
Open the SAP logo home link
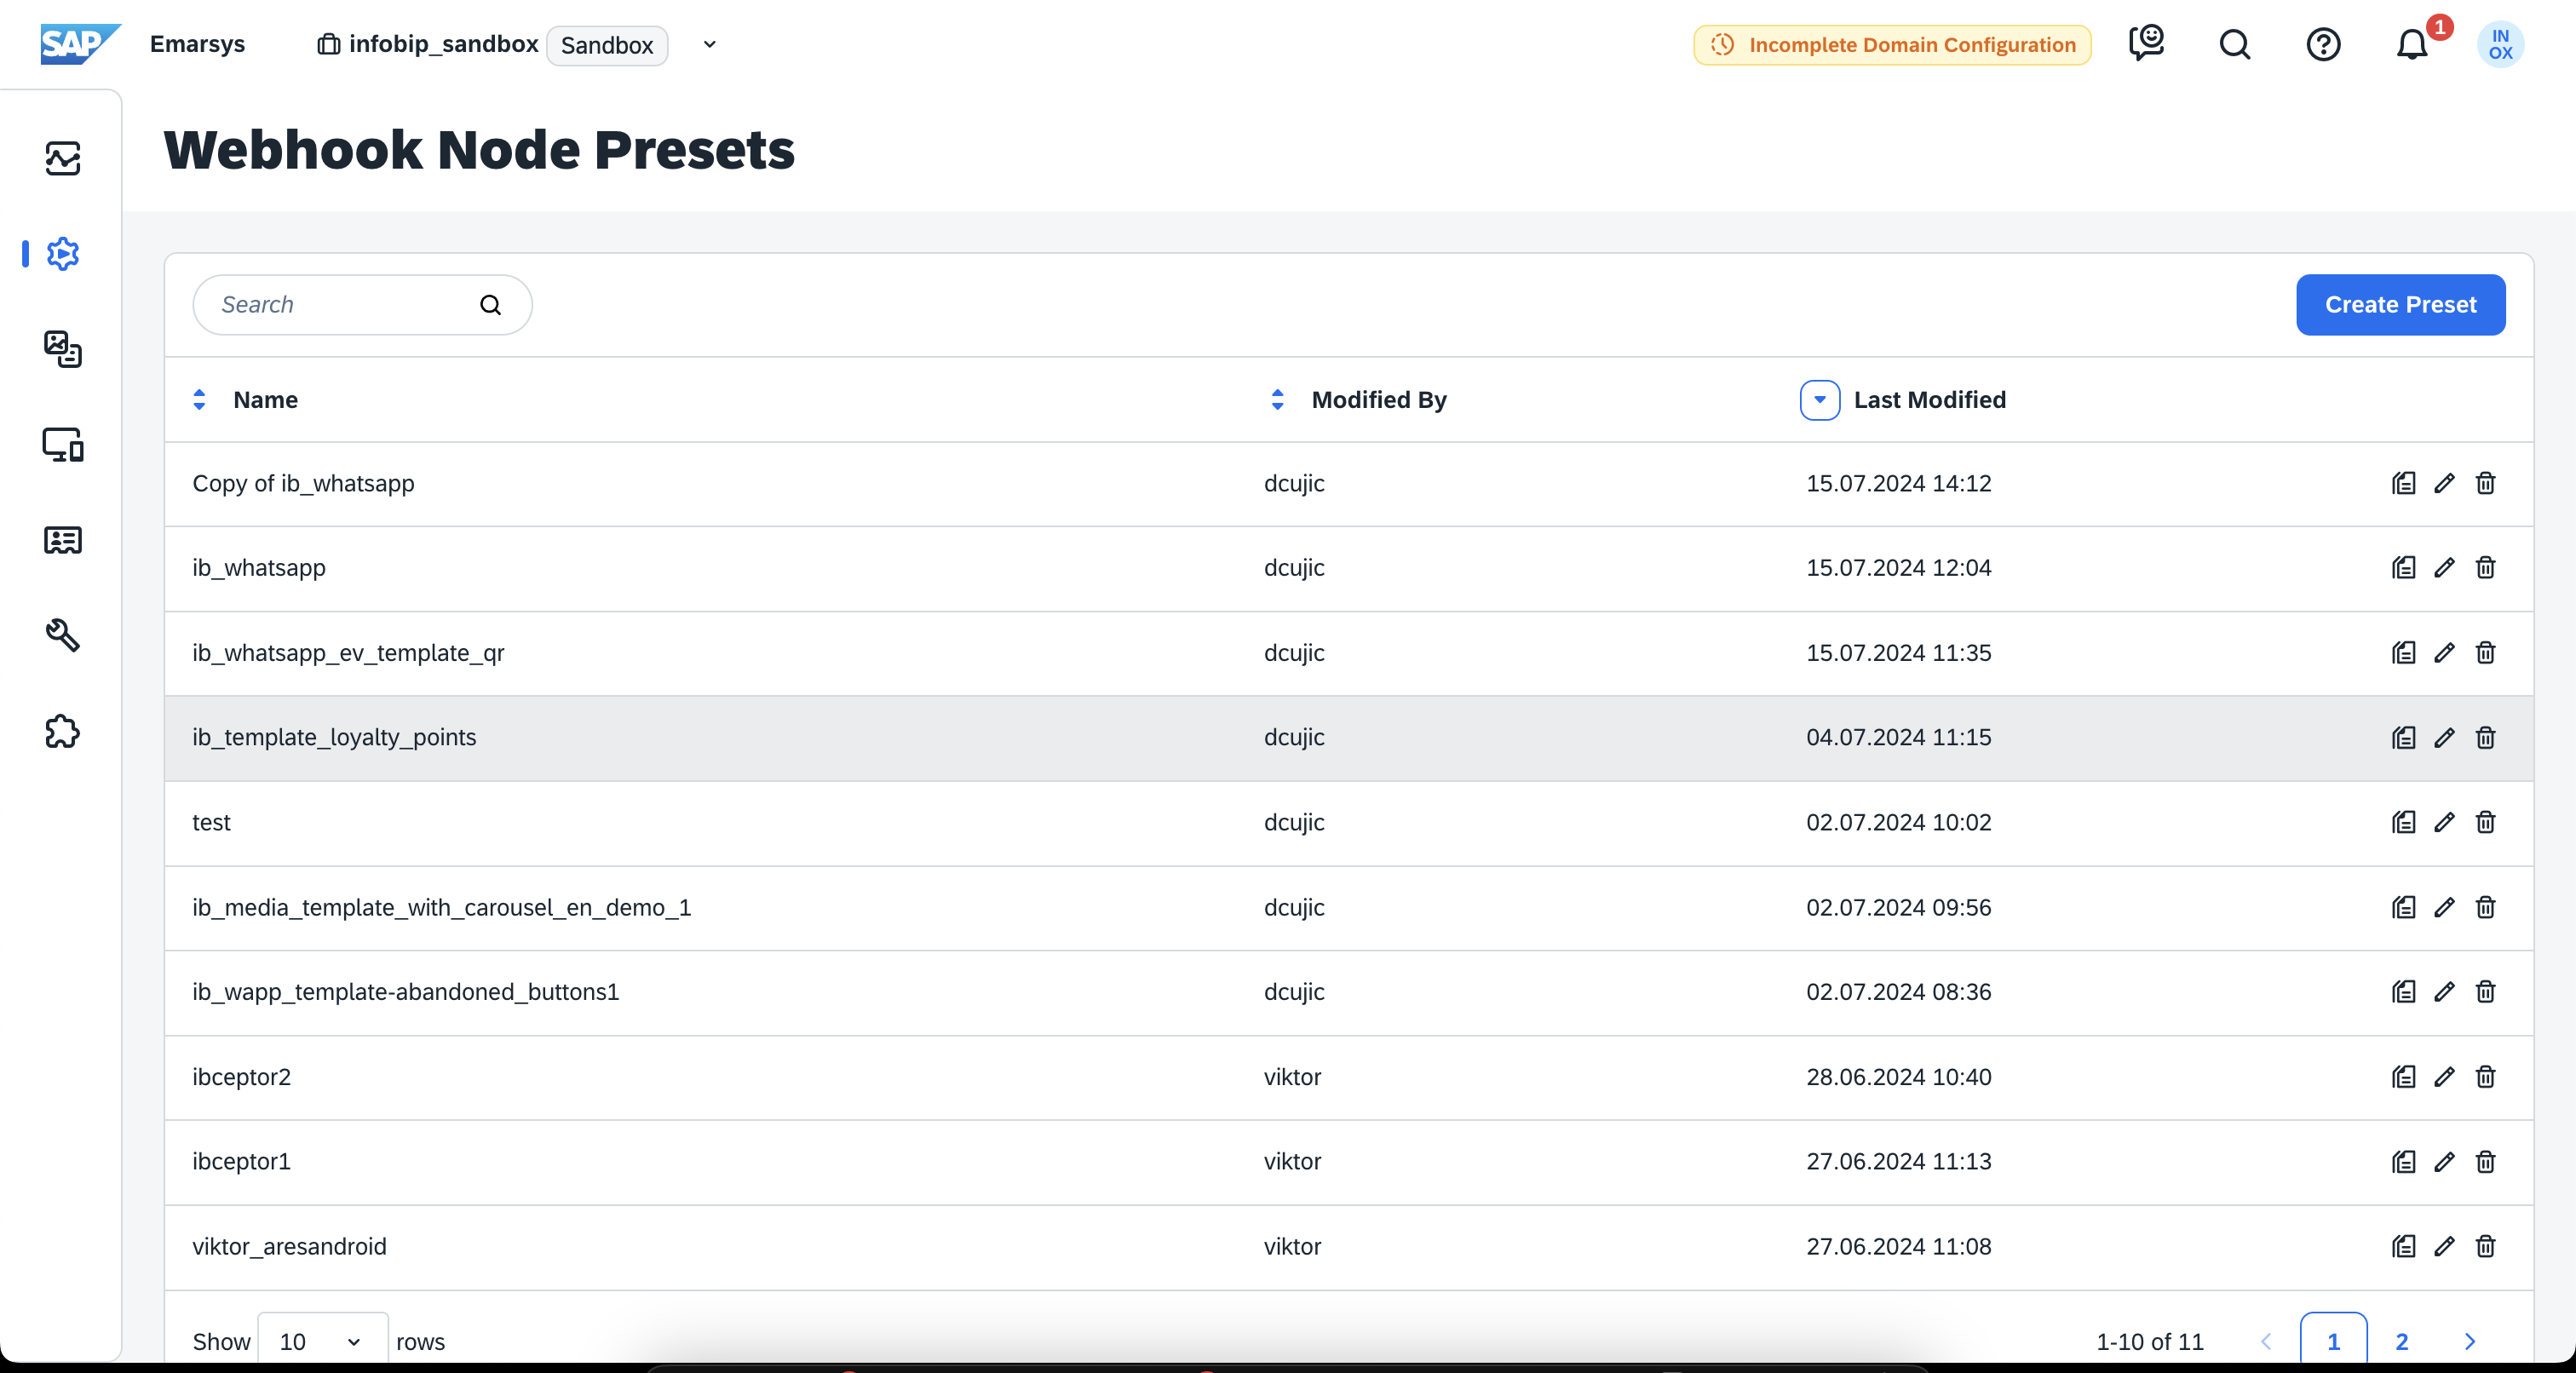click(80, 44)
